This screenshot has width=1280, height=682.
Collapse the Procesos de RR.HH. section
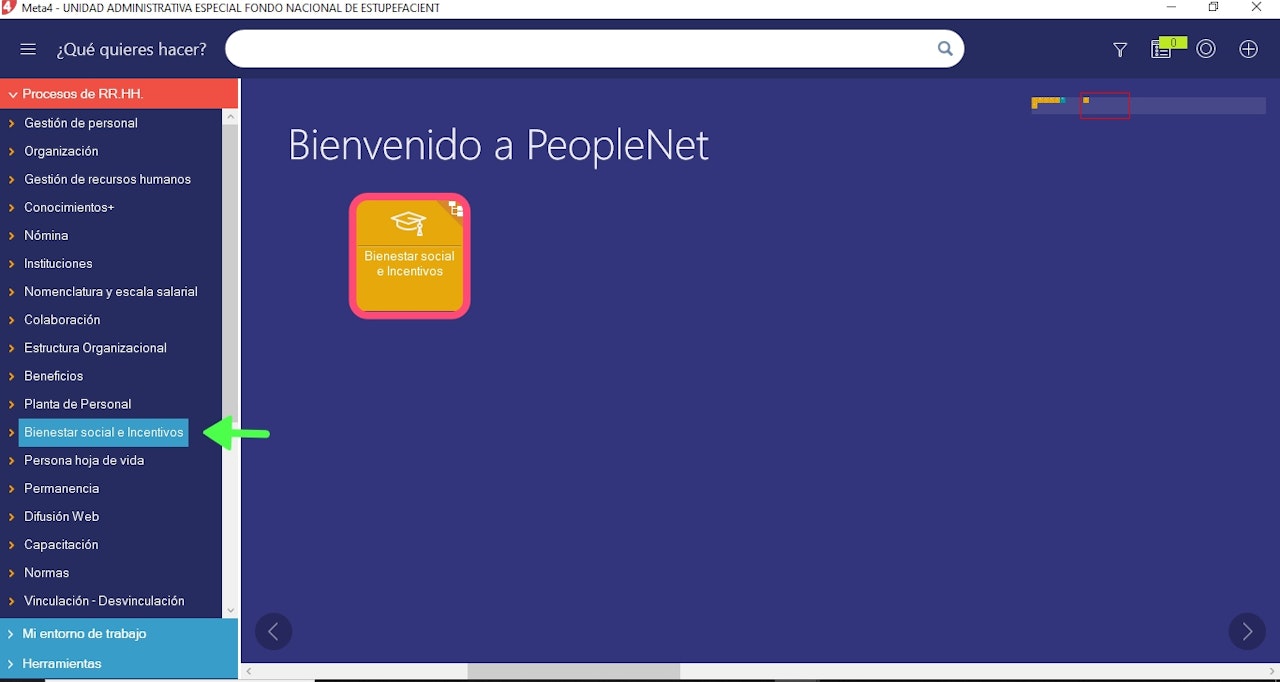pos(119,94)
